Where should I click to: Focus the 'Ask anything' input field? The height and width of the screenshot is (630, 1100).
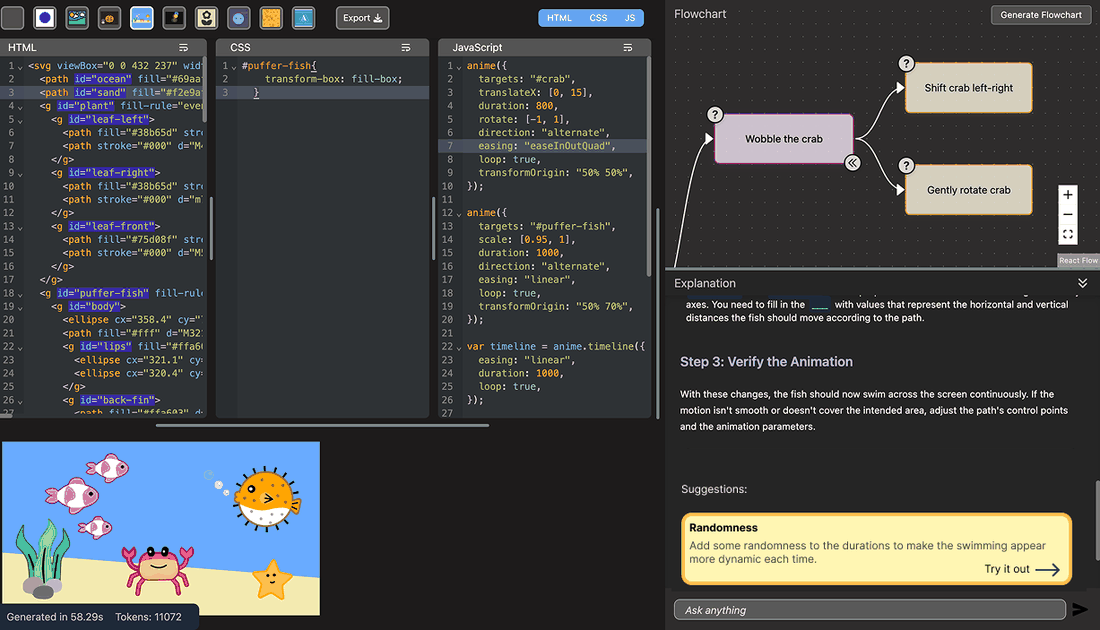tap(870, 610)
